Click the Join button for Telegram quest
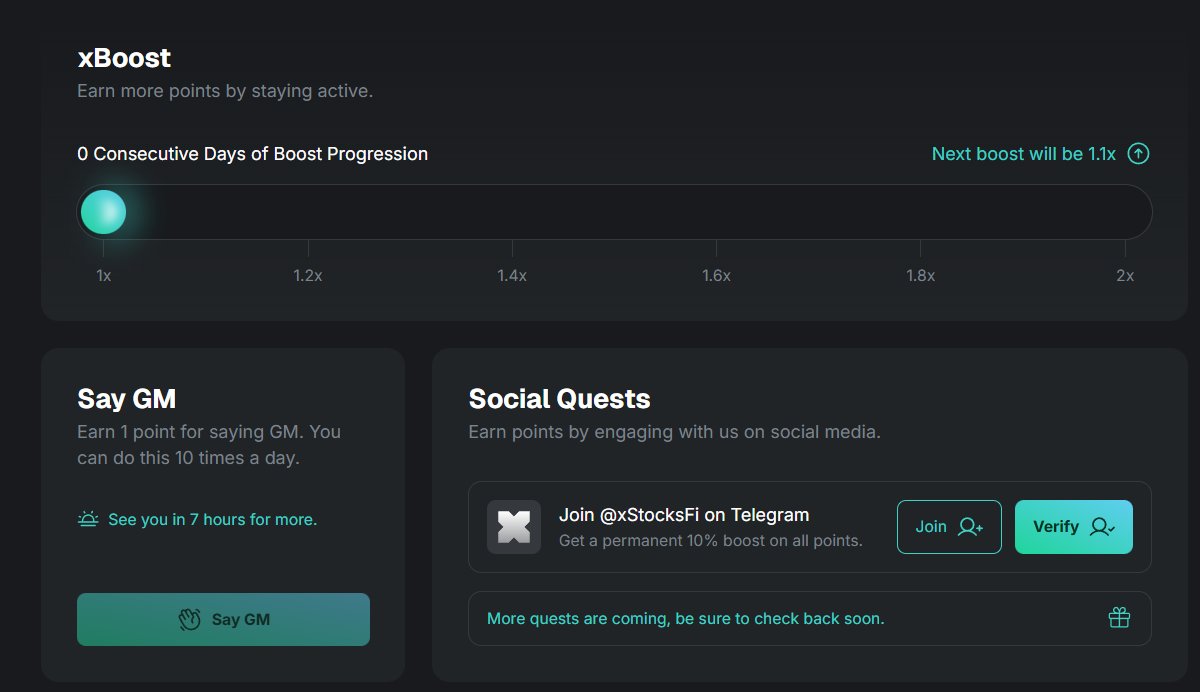This screenshot has width=1200, height=692. 949,527
